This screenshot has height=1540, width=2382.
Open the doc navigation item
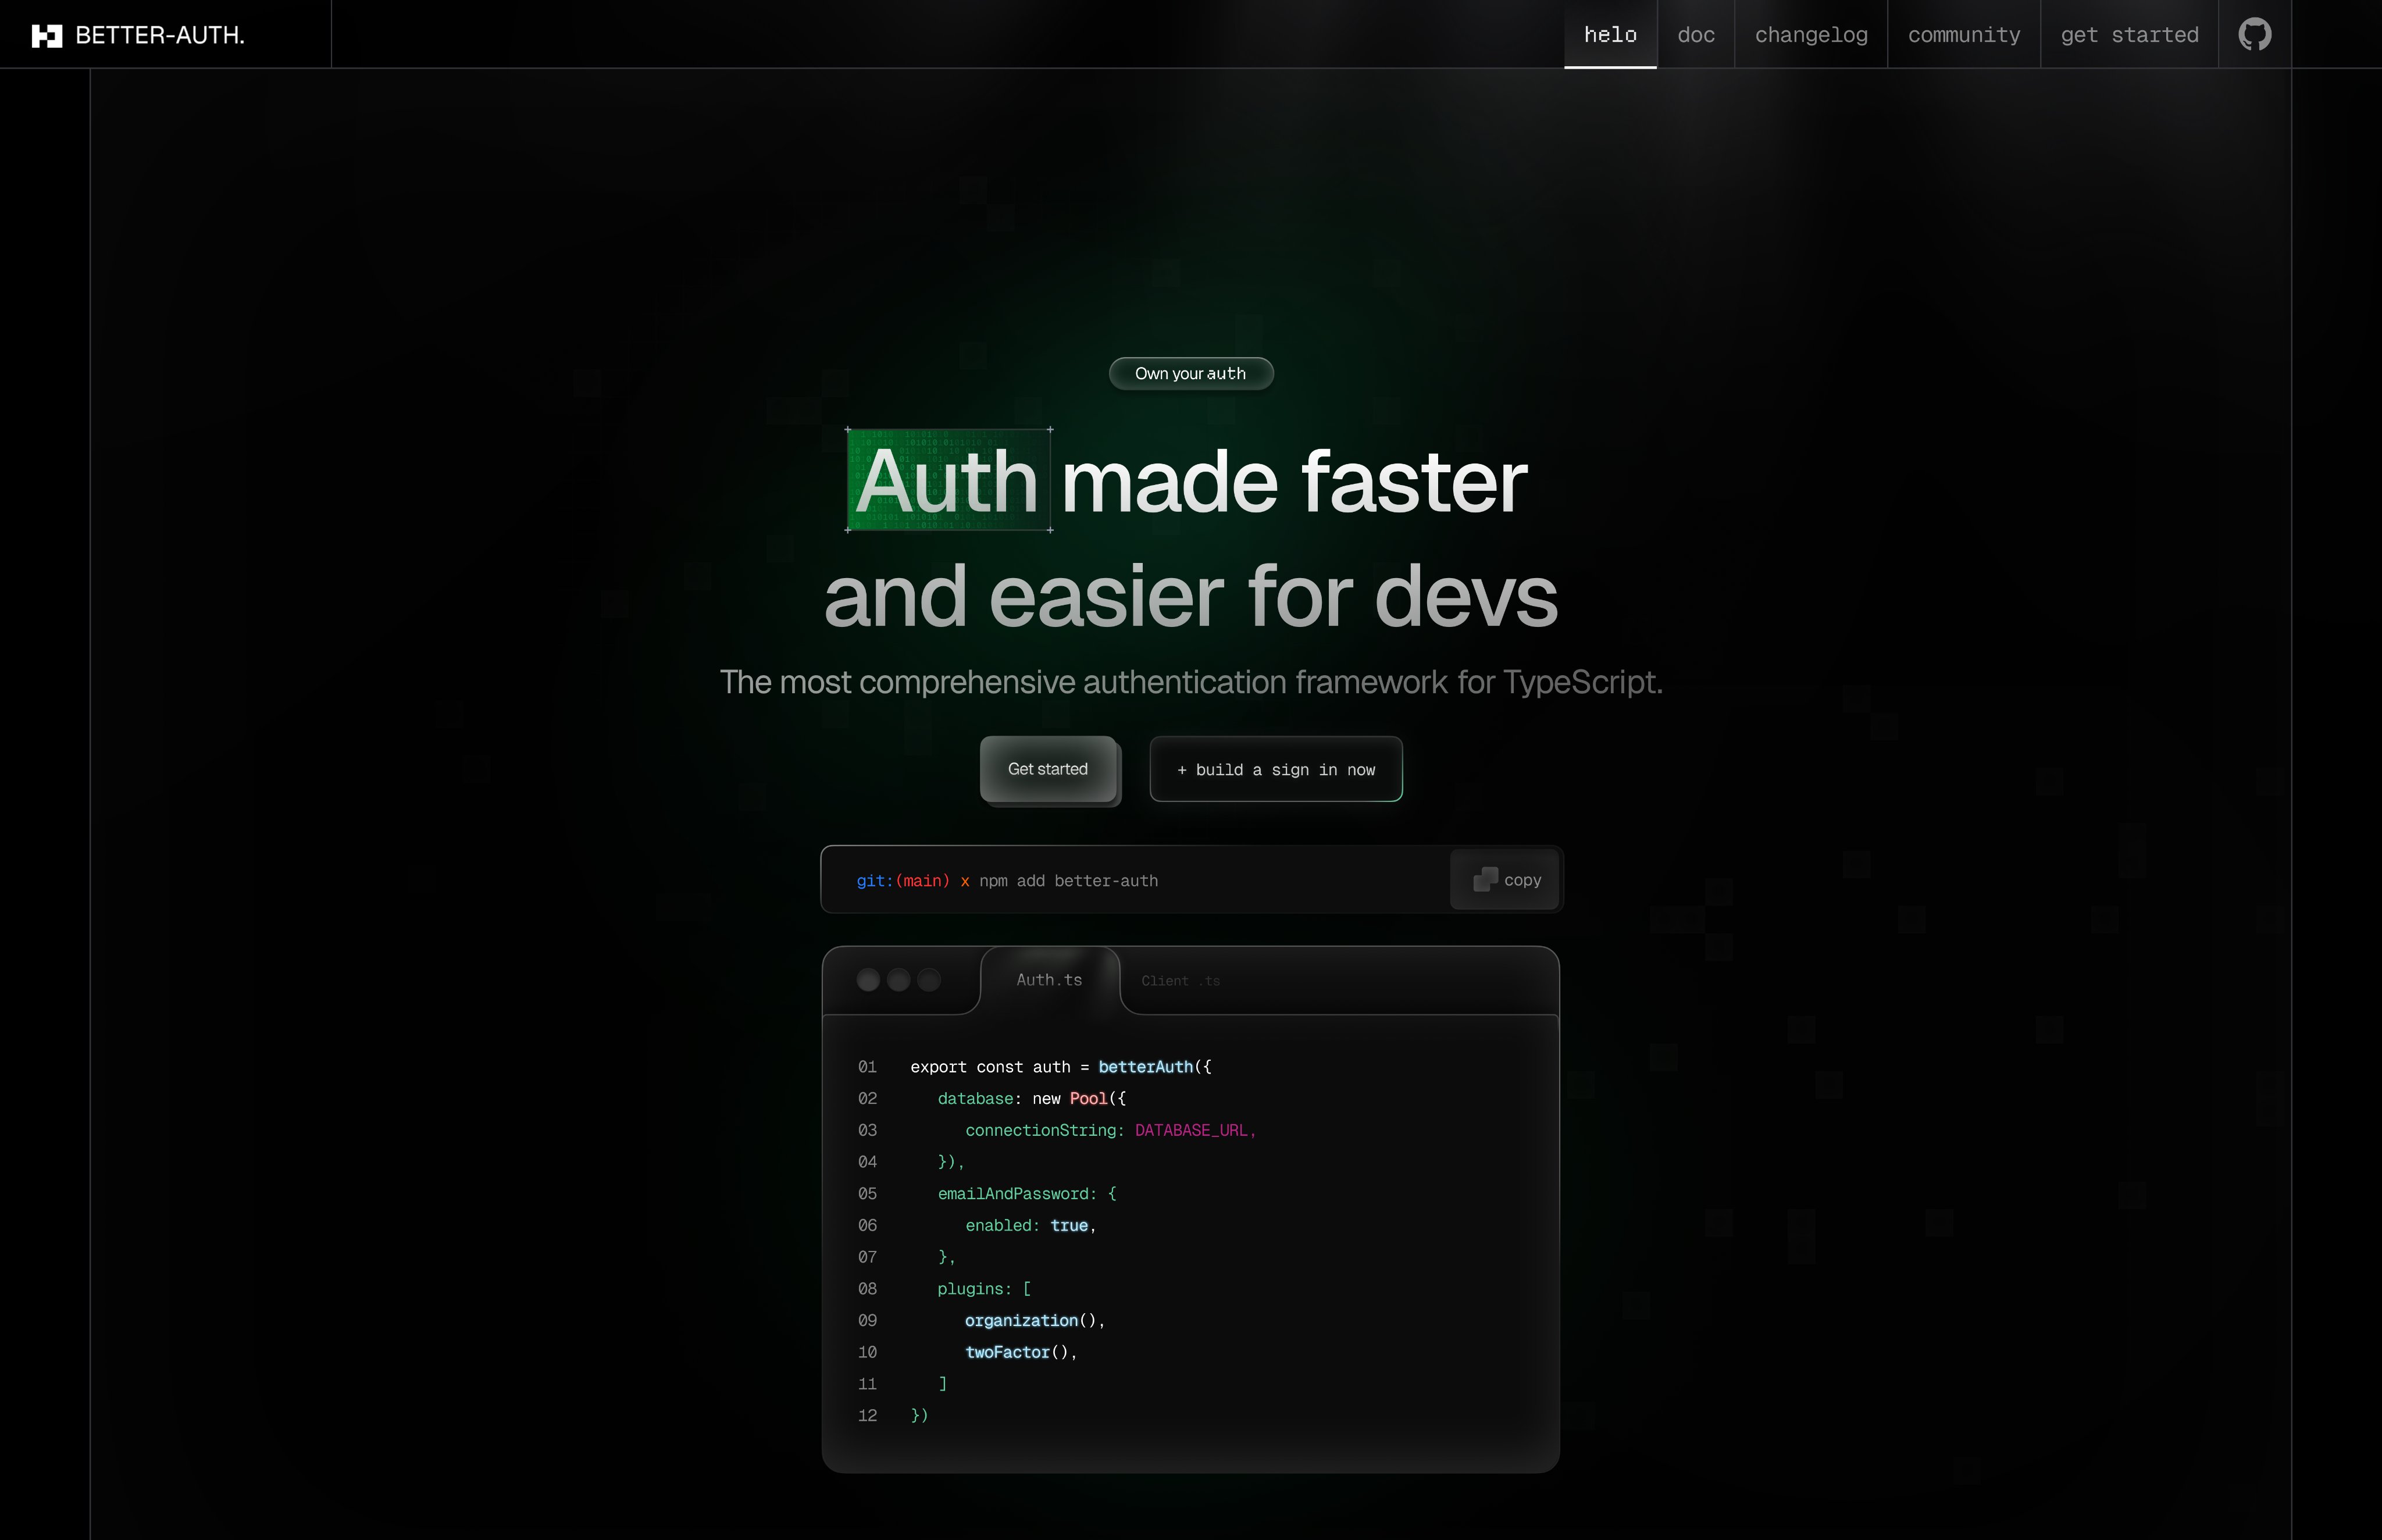pyautogui.click(x=1696, y=35)
